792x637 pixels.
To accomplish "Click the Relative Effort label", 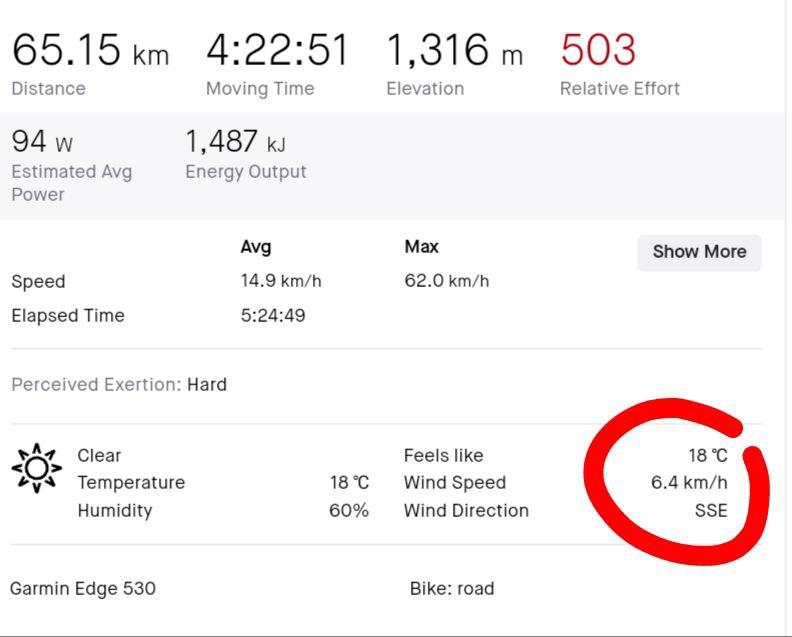I will 619,88.
